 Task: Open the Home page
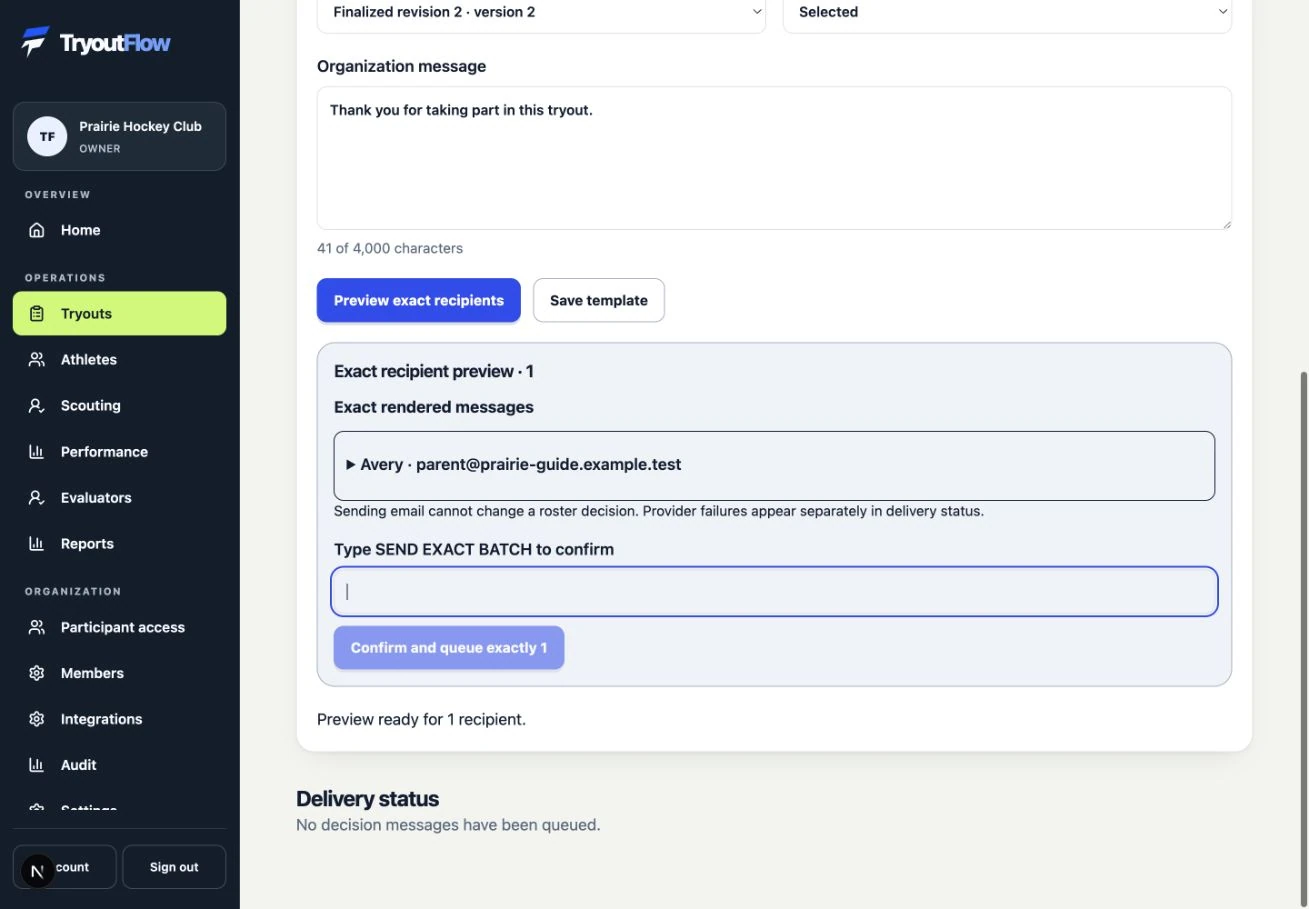pos(119,230)
